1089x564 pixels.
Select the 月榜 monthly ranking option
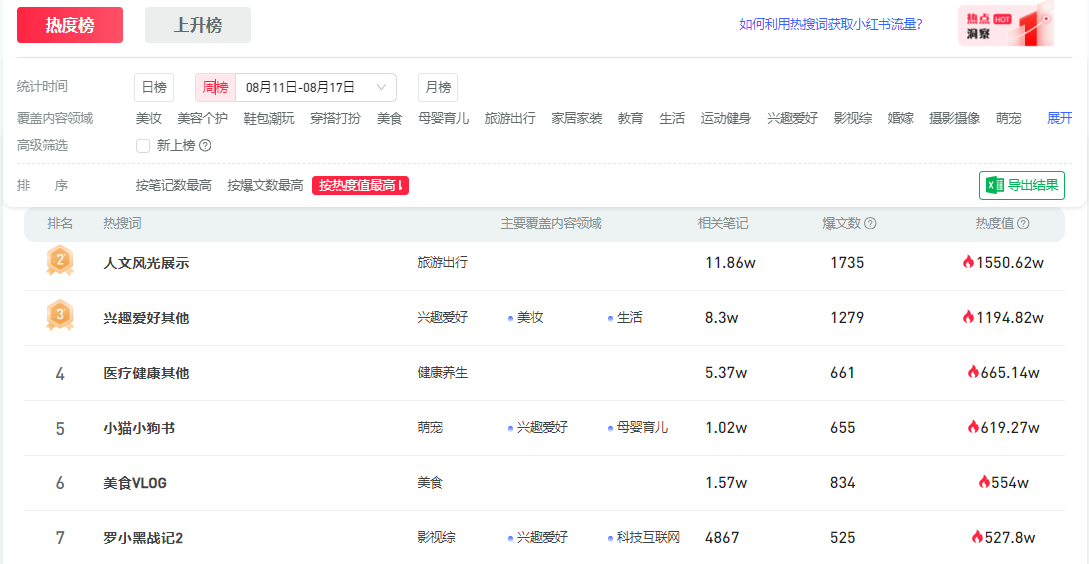pyautogui.click(x=437, y=88)
